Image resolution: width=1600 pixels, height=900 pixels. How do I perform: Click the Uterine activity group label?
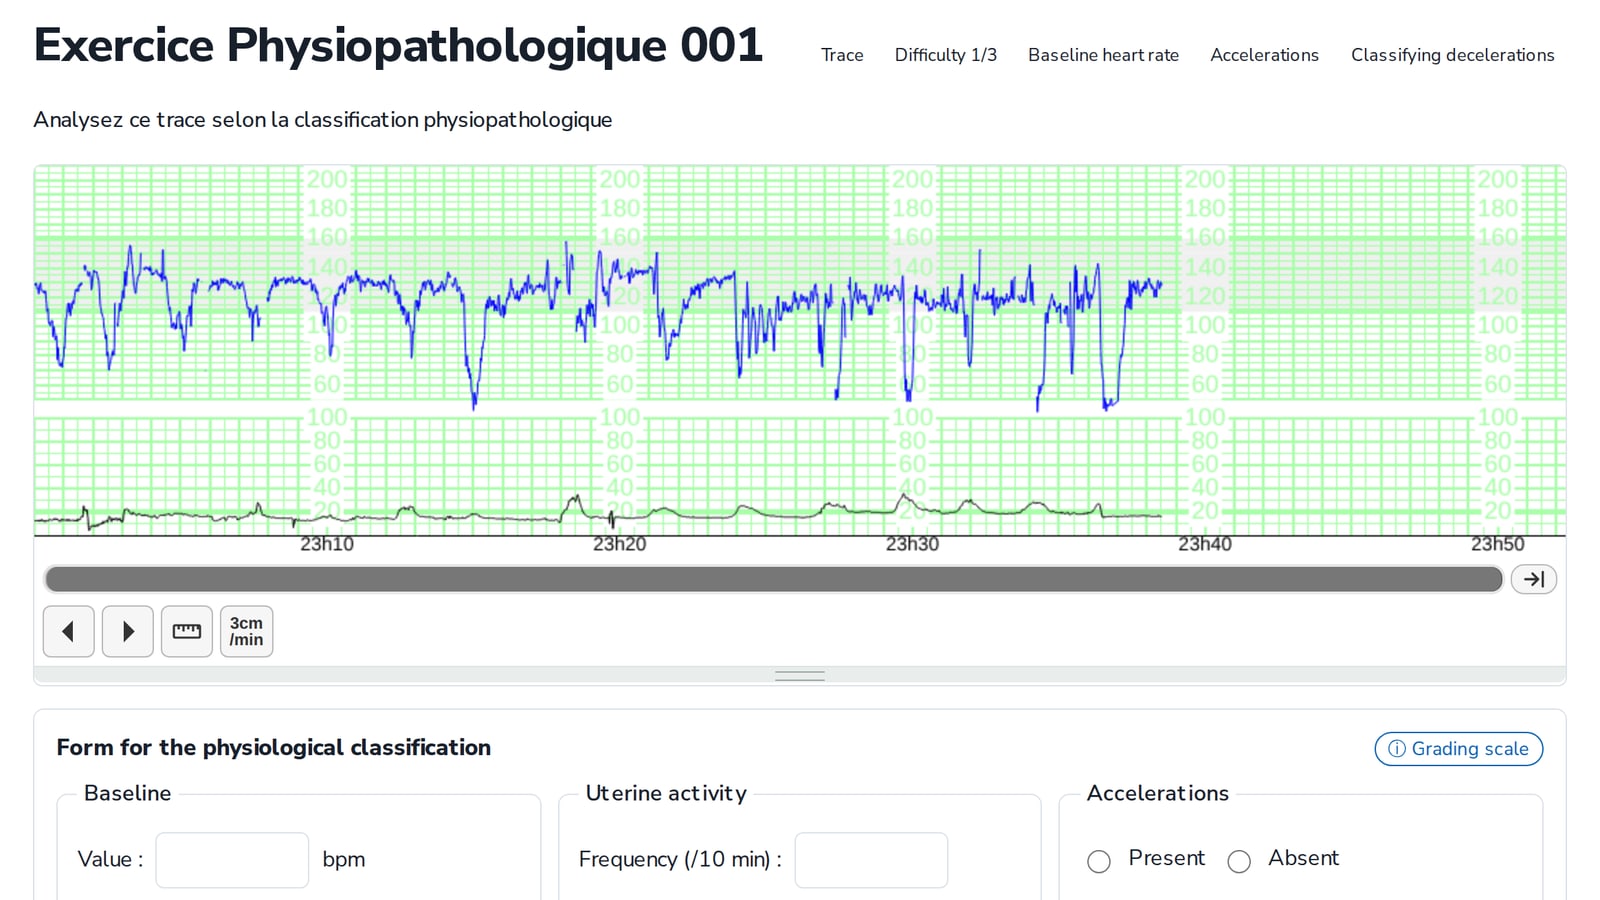[666, 793]
